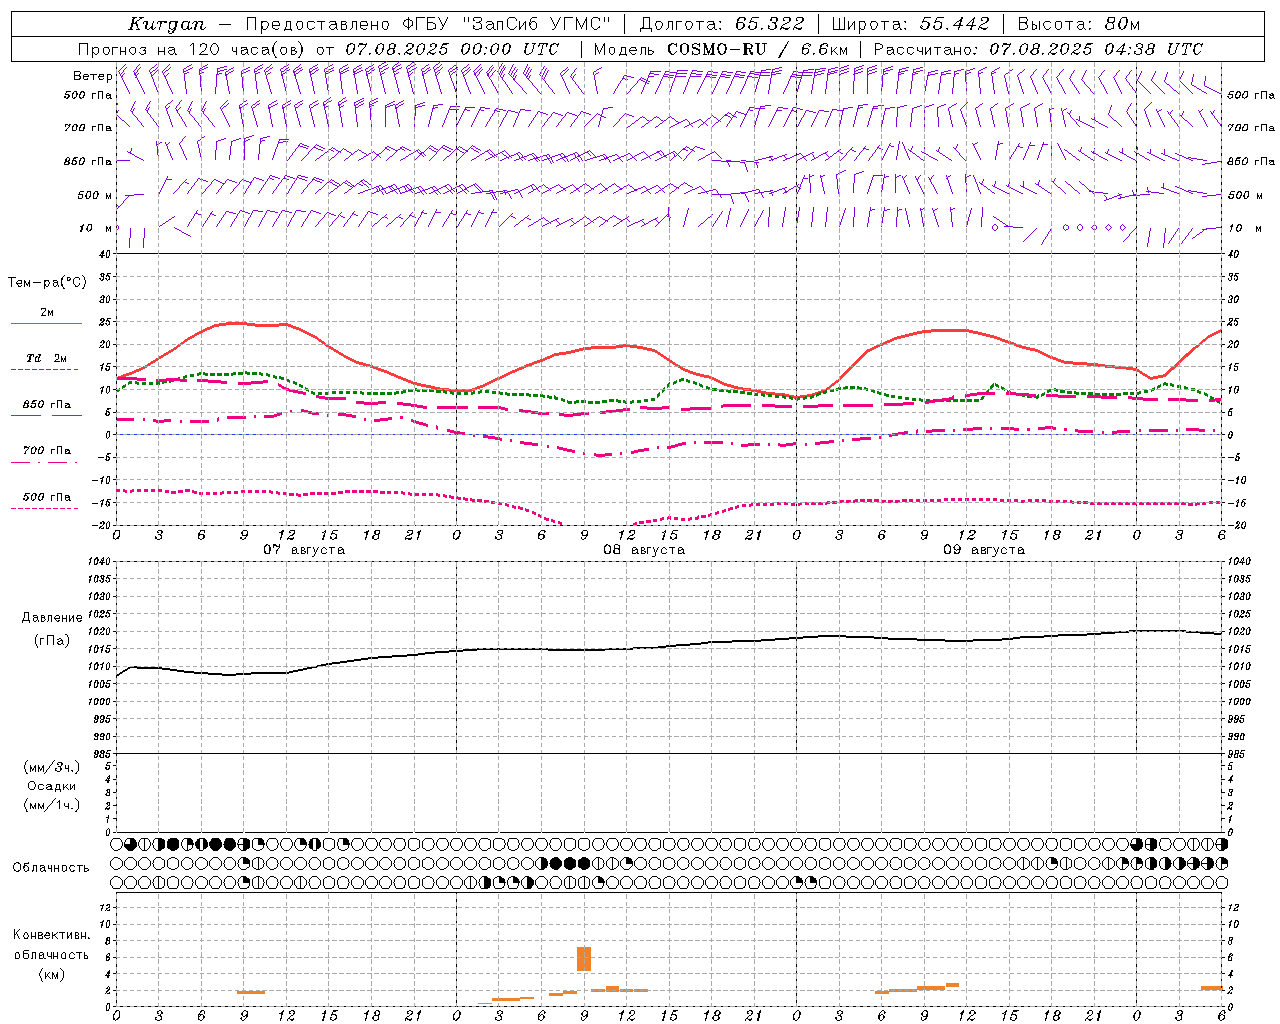Click the station name Kurgan in the header
The width and height of the screenshot is (1280, 1024).
point(166,24)
